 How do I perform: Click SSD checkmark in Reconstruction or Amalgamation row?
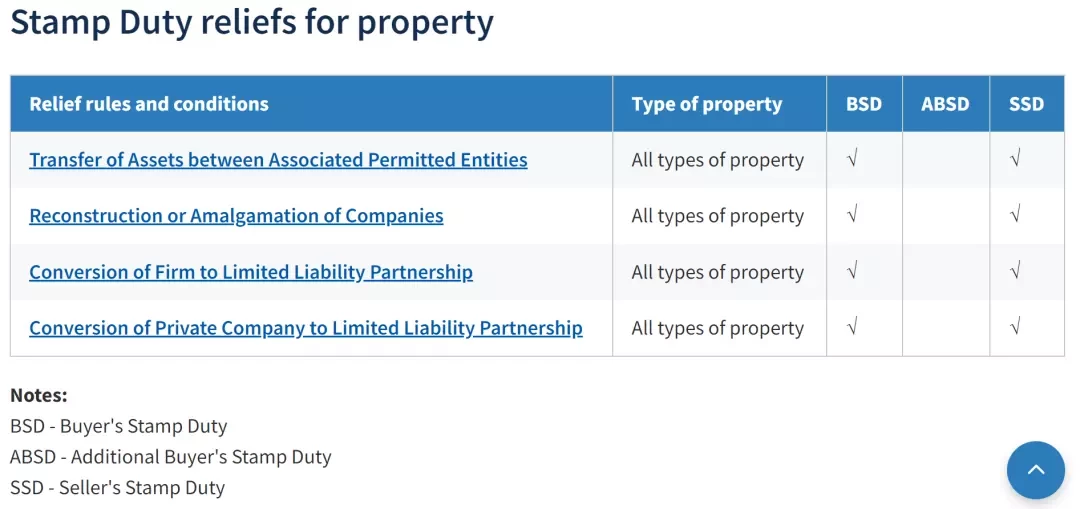tap(1015, 216)
